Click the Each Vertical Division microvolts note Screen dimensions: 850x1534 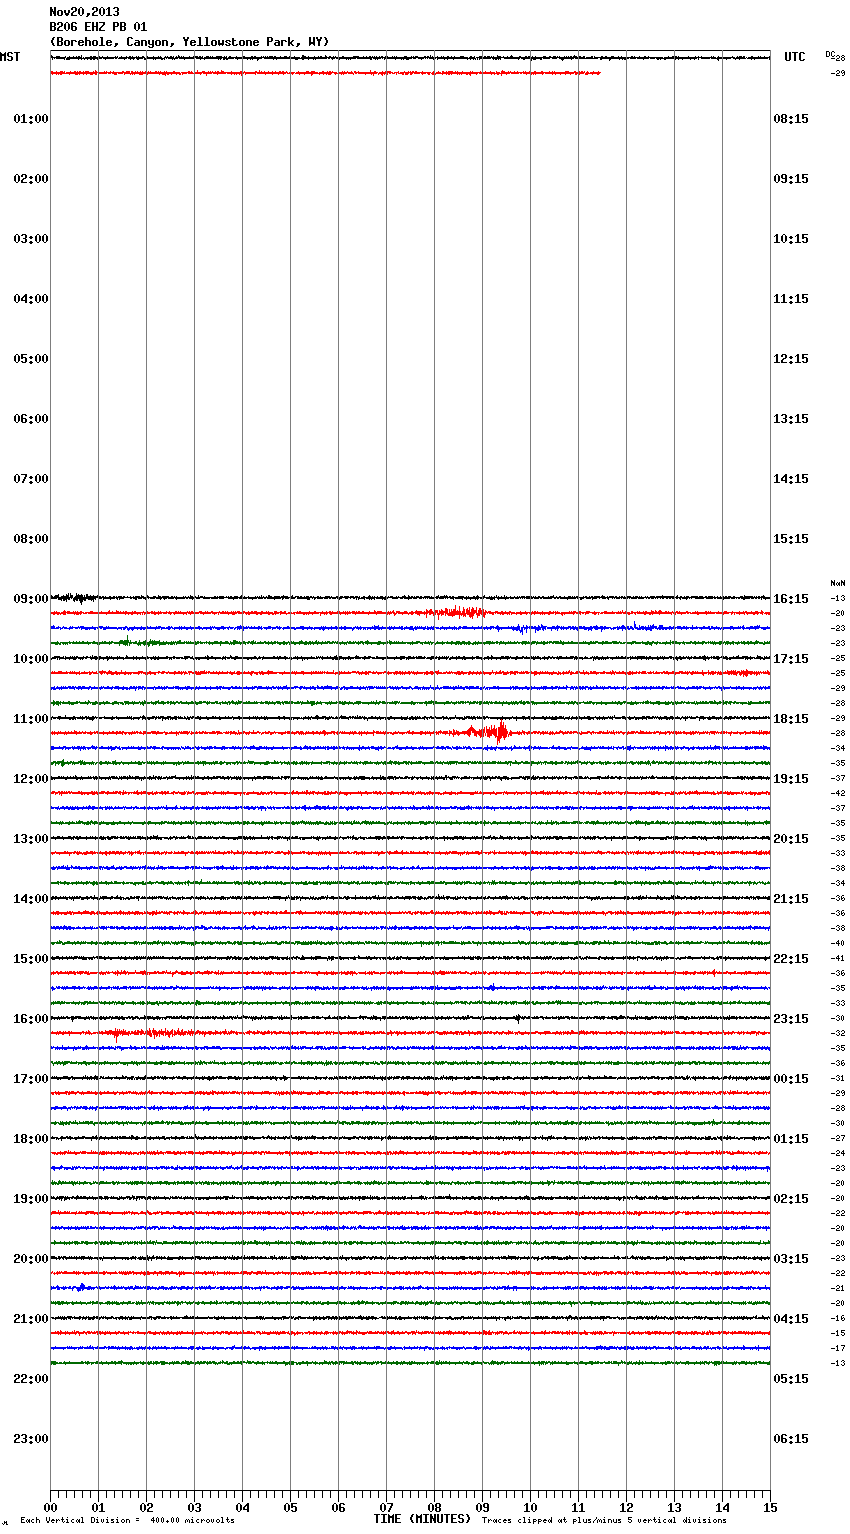[127, 1521]
